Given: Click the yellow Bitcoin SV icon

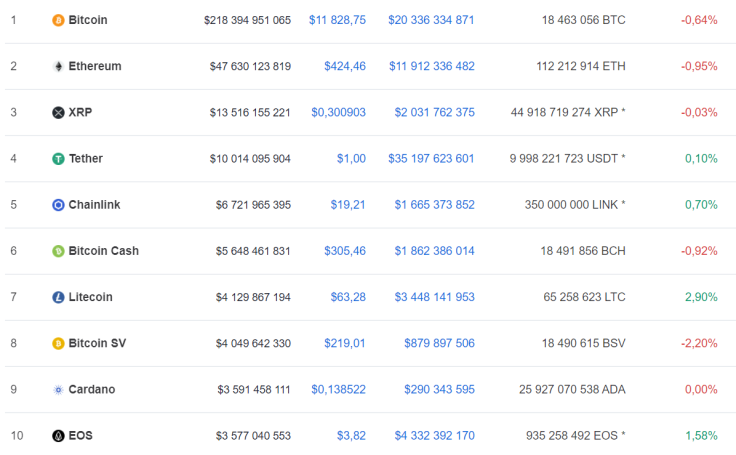Looking at the screenshot, I should pyautogui.click(x=58, y=343).
